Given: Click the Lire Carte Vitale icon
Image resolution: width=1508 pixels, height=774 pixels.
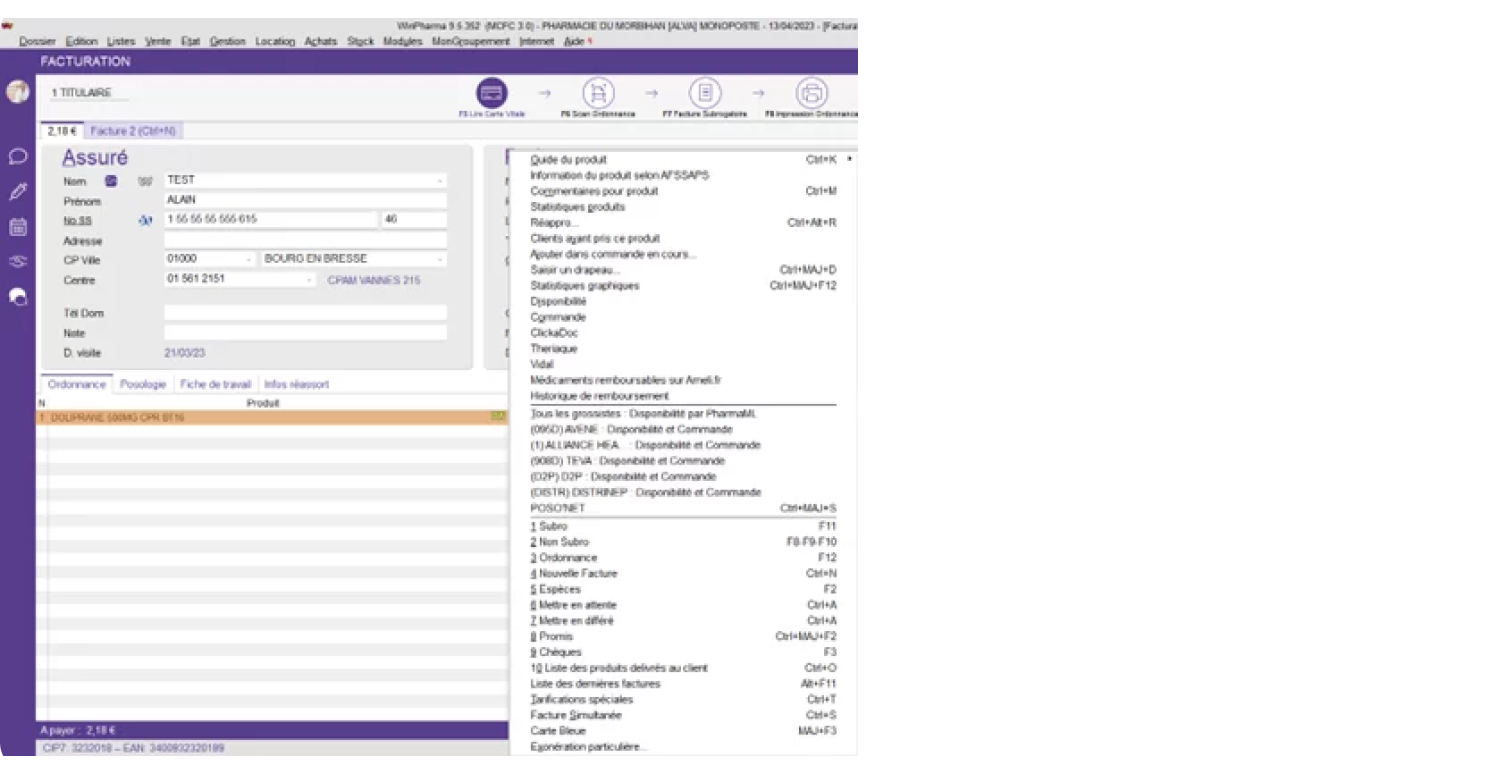Looking at the screenshot, I should pyautogui.click(x=491, y=94).
